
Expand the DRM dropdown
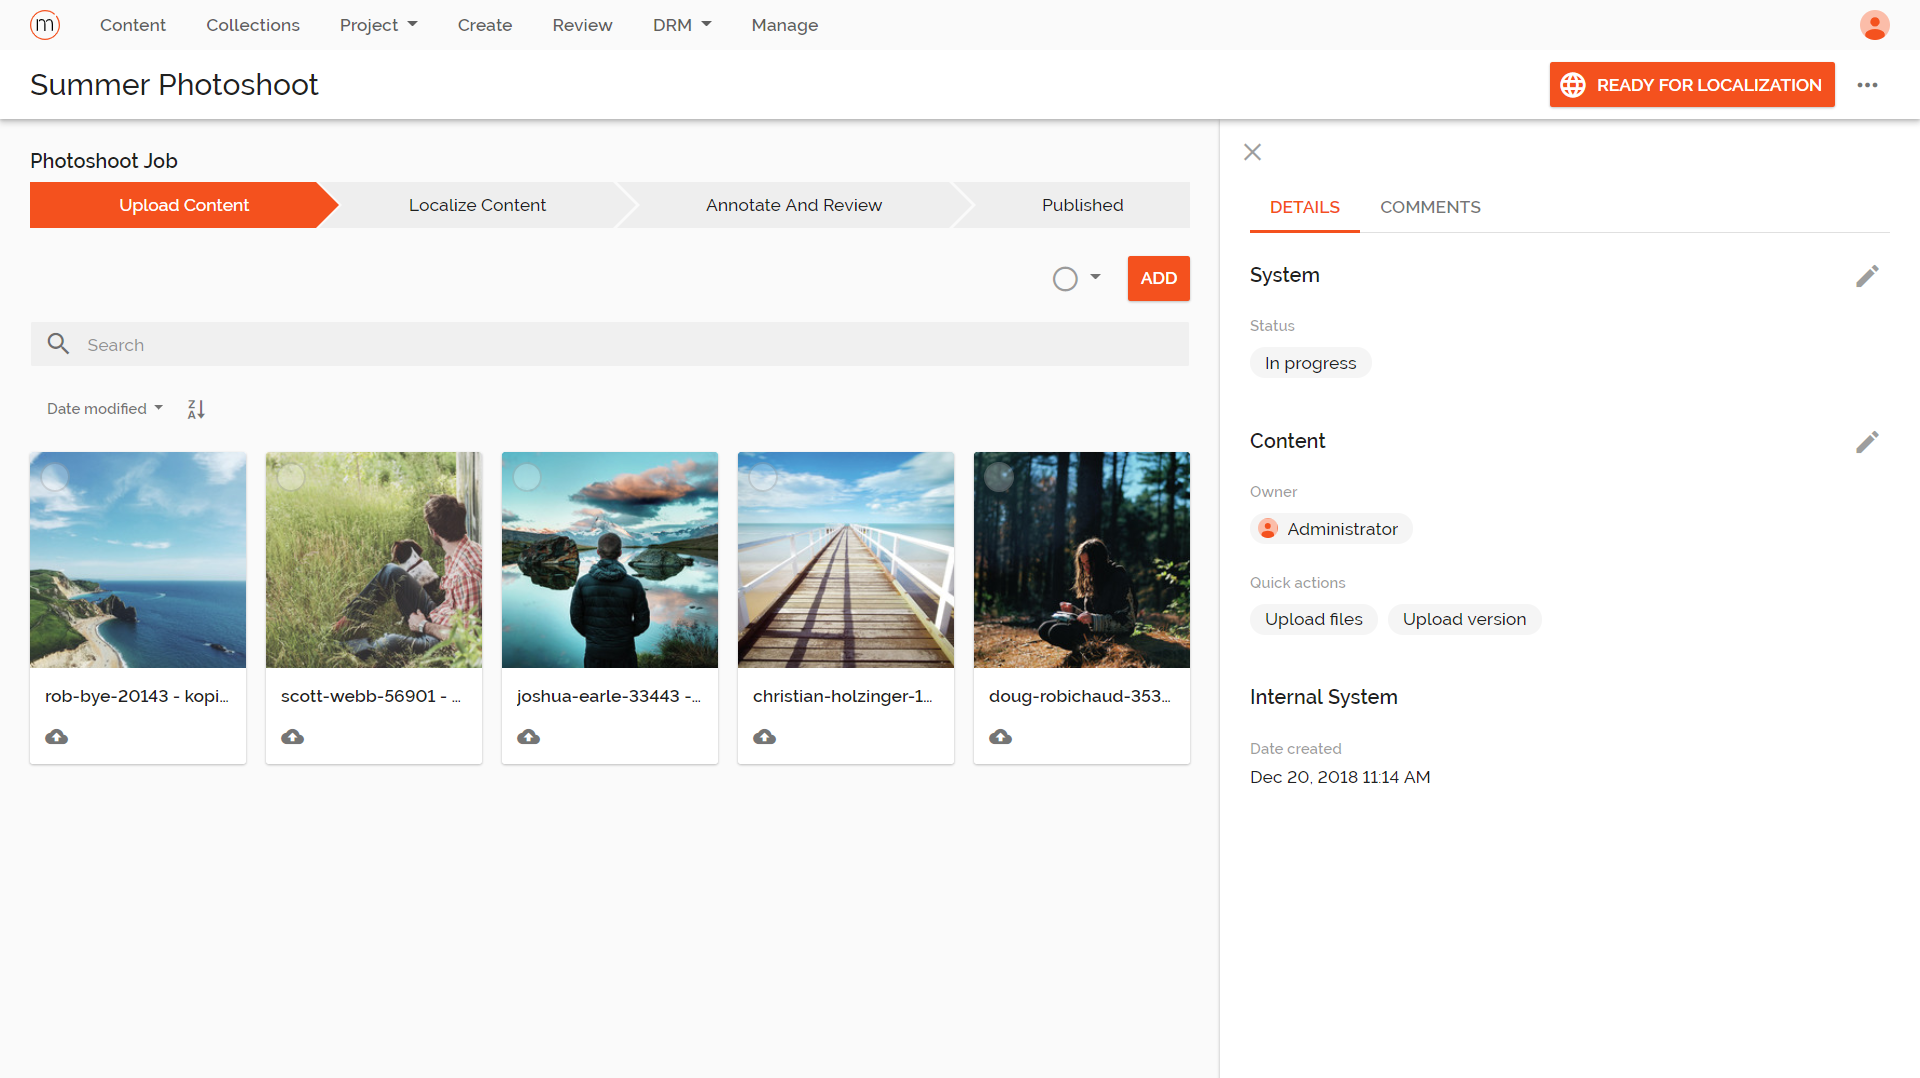681,25
